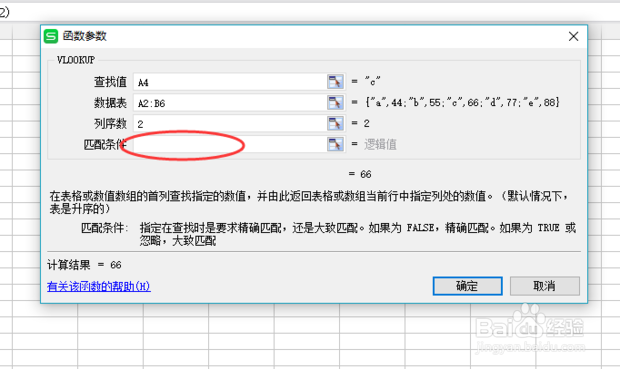620x369 pixels.
Task: Click the 数据表 label
Action: pyautogui.click(x=110, y=103)
